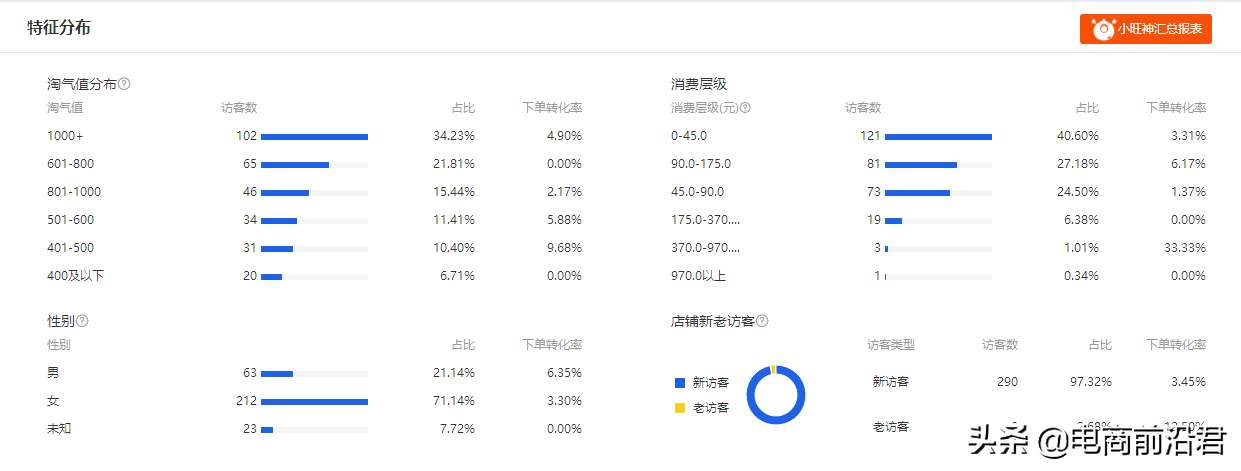Click the 501-600 row label
The image size is (1241, 471).
point(70,220)
